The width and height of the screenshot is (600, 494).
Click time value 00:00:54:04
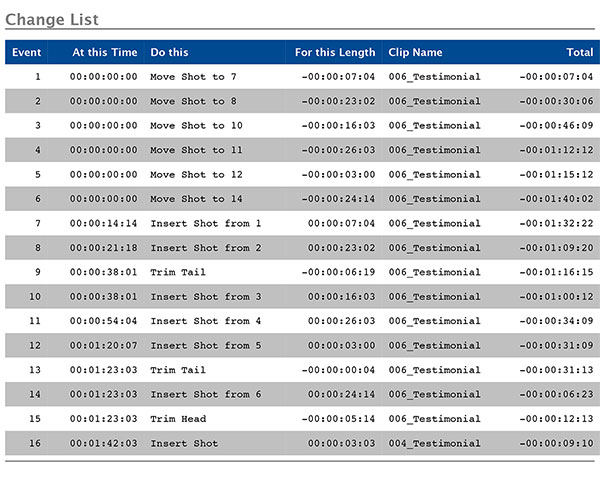click(103, 321)
